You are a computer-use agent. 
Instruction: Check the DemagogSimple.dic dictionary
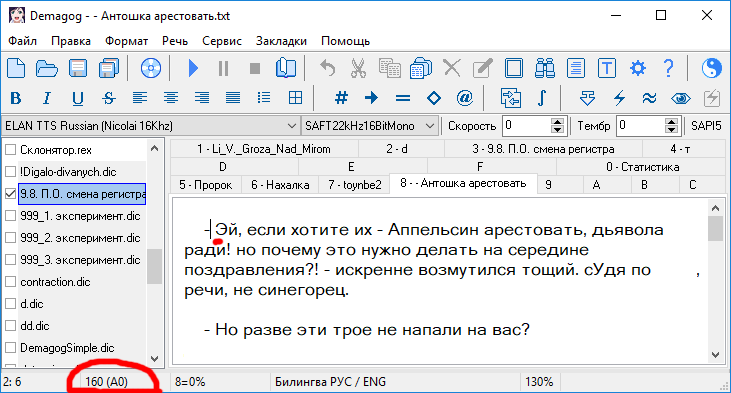click(10, 347)
